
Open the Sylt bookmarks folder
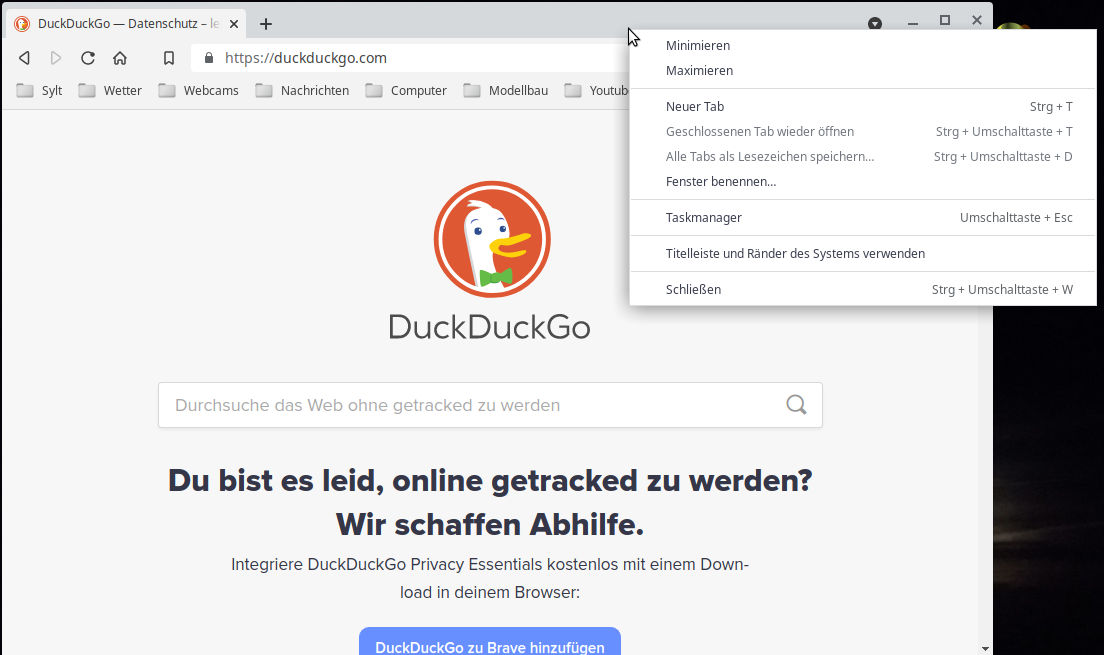tap(39, 90)
